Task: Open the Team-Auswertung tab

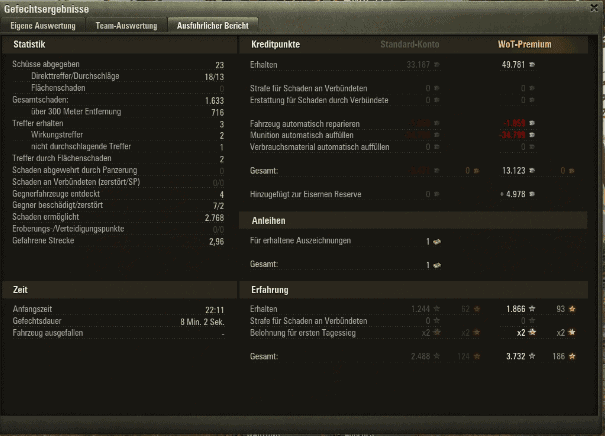Action: 126,26
